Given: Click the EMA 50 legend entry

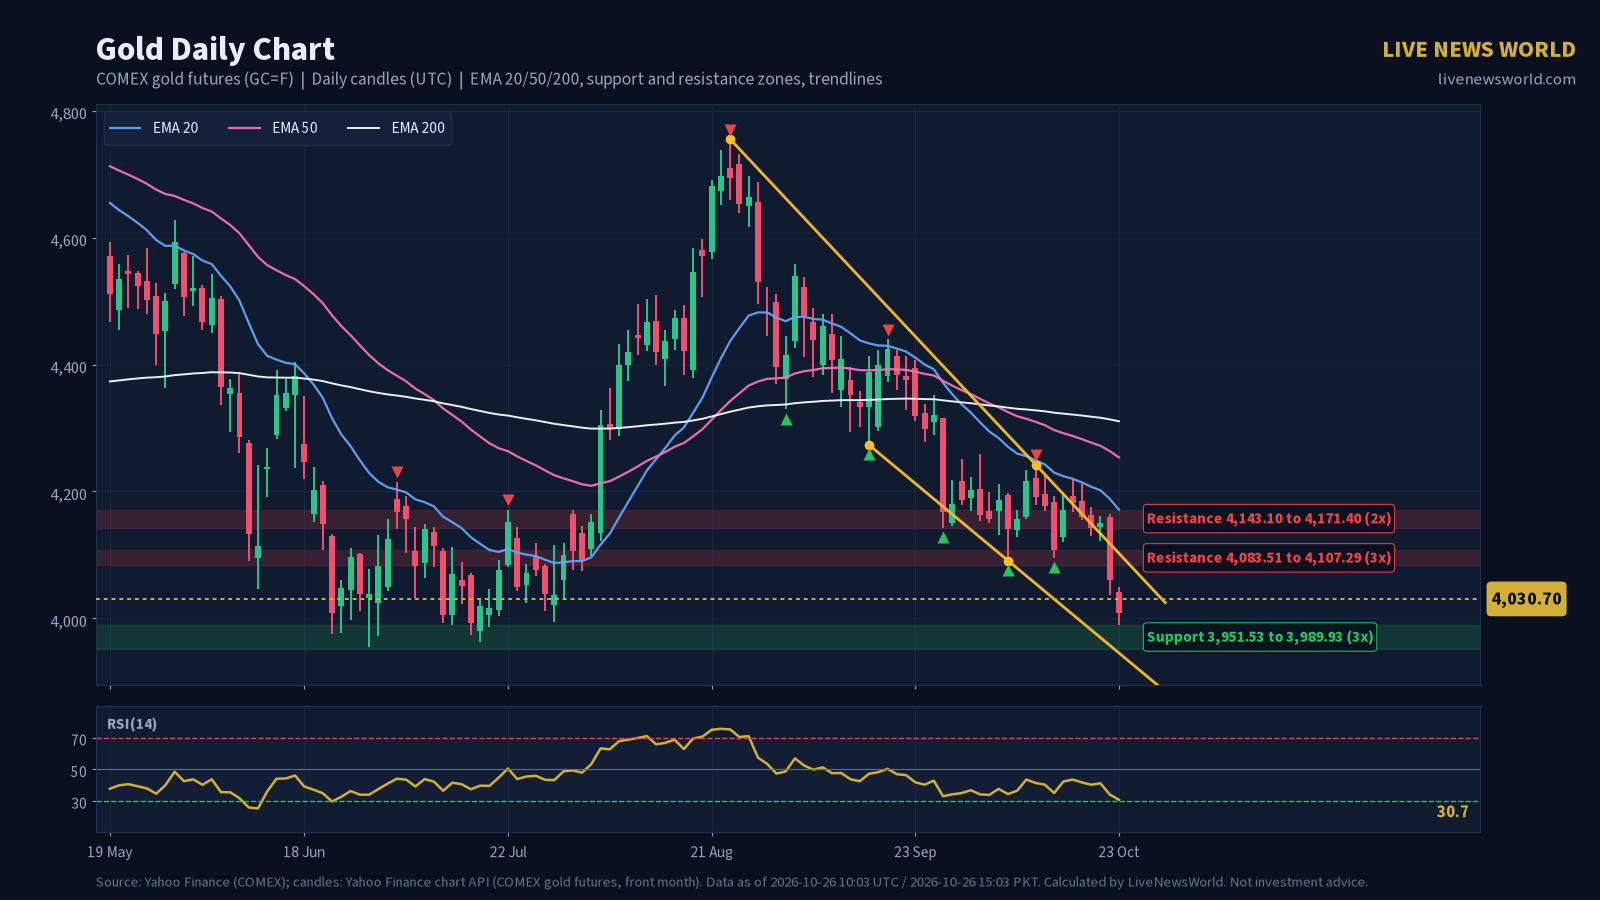Looking at the screenshot, I should [x=273, y=128].
